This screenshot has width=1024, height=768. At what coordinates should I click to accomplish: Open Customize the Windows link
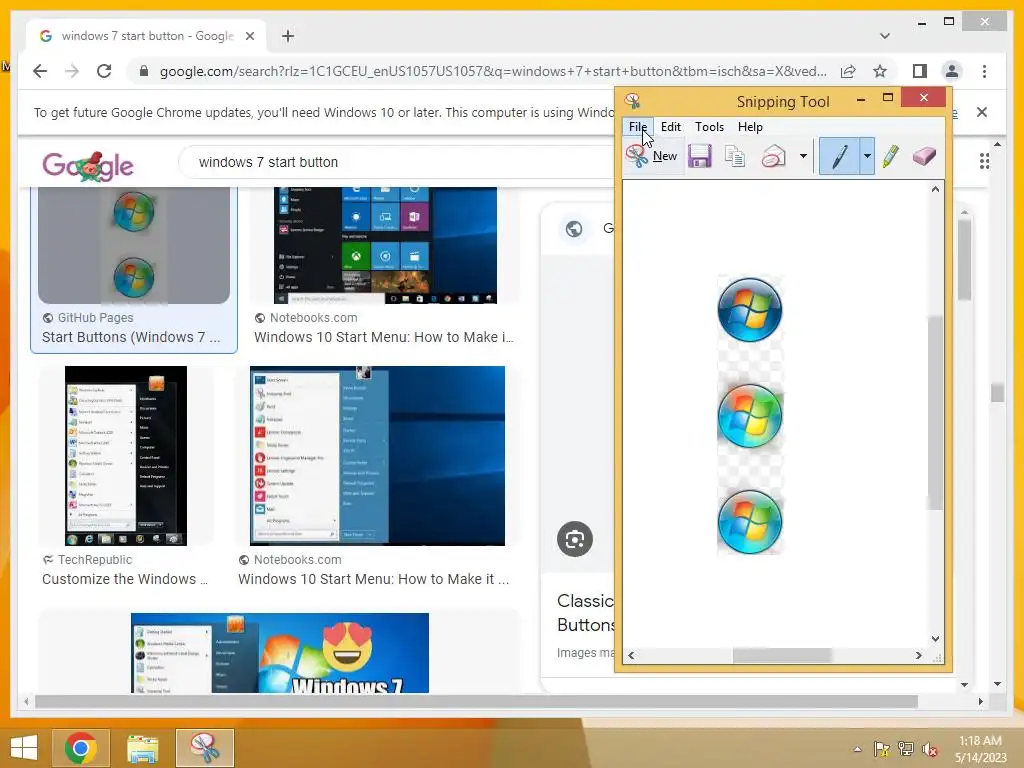click(125, 579)
